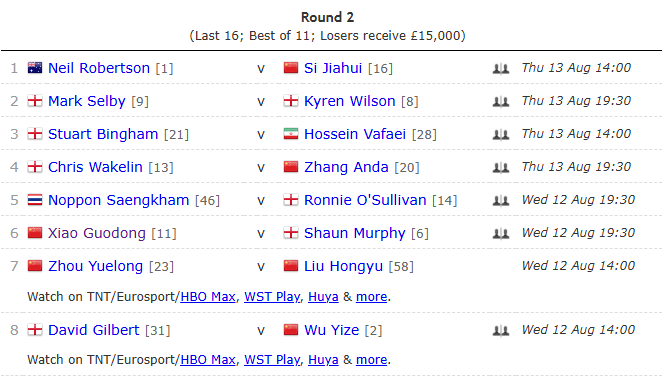Click the Iranian flag beside Hossein Vafaei
This screenshot has width=667, height=379.
click(291, 134)
